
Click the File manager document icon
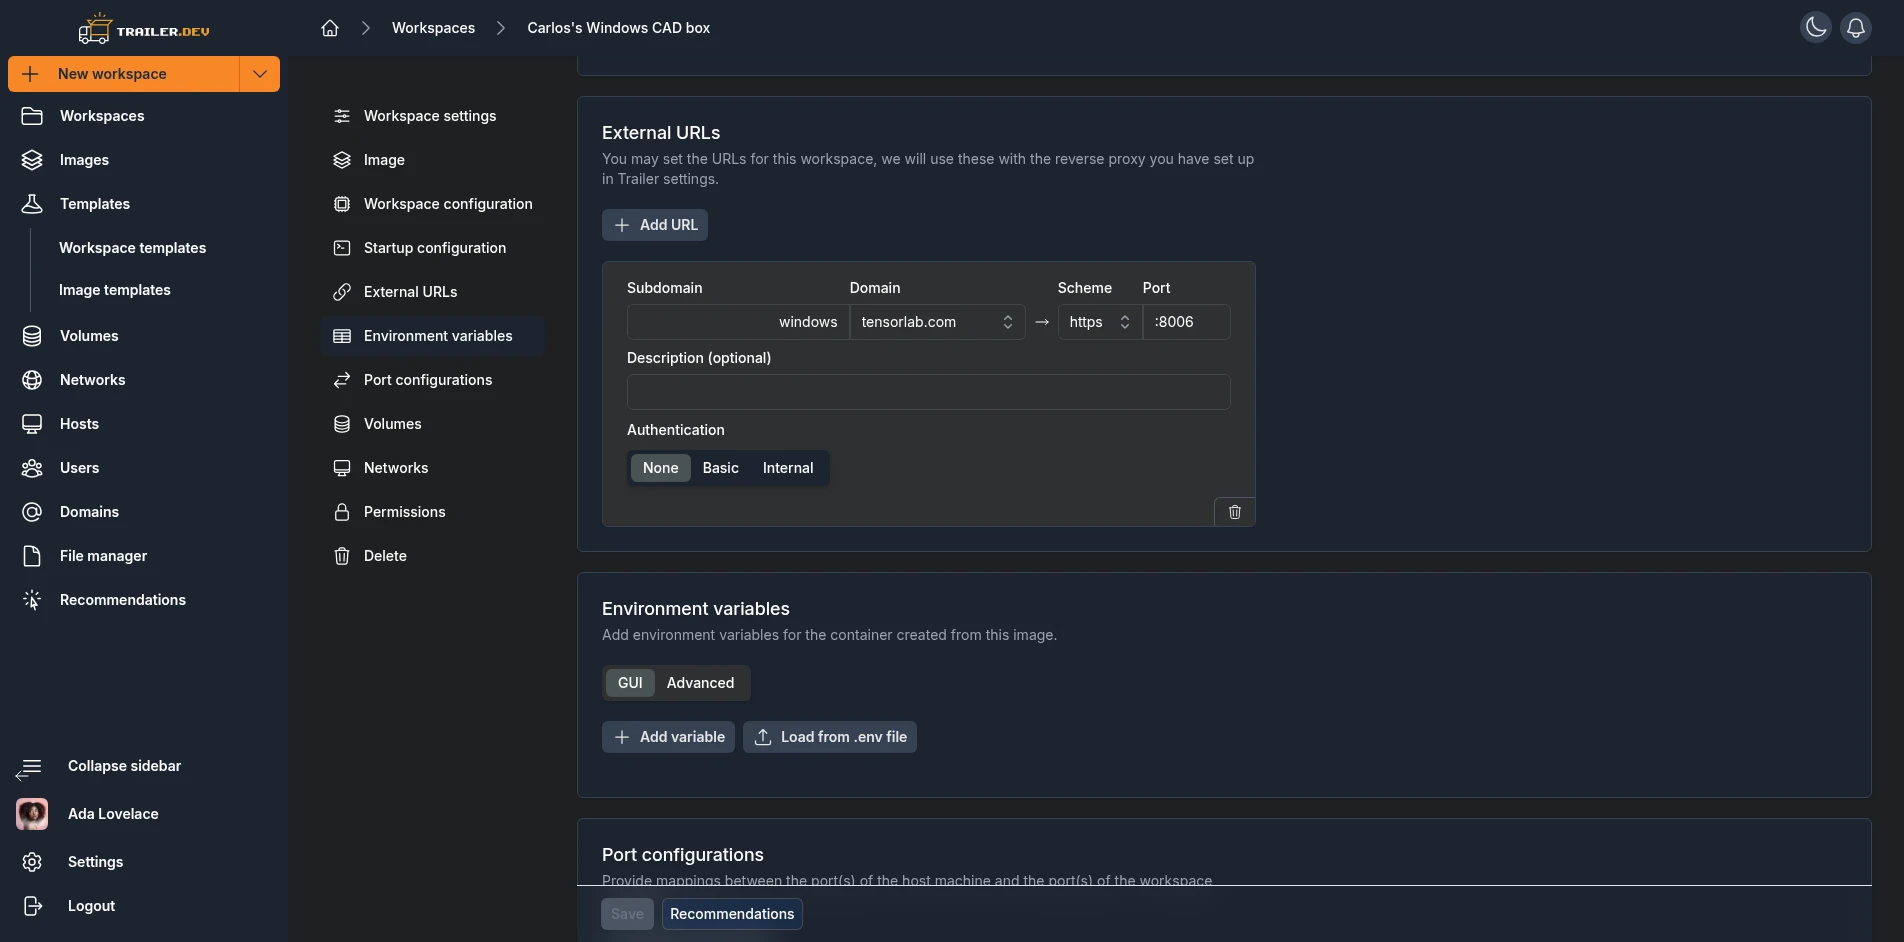point(32,556)
